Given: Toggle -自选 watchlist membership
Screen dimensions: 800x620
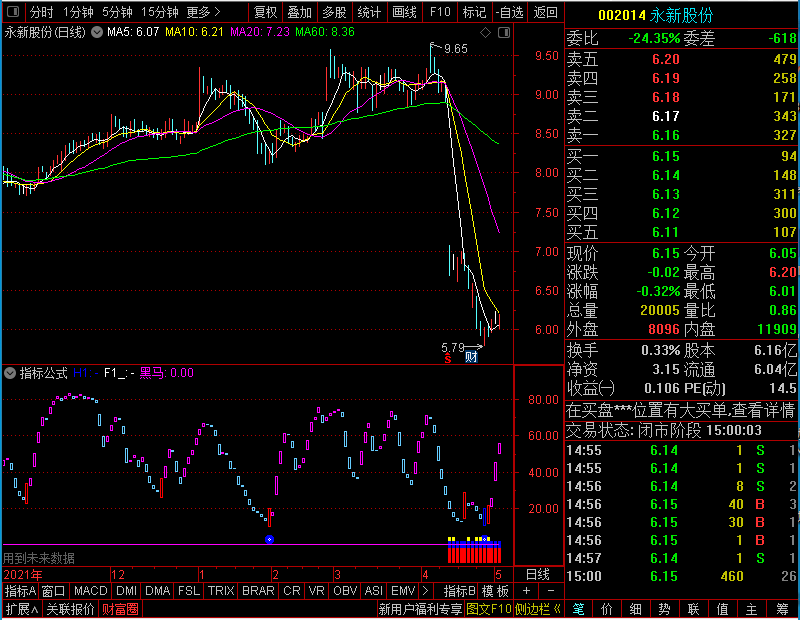Looking at the screenshot, I should 509,12.
